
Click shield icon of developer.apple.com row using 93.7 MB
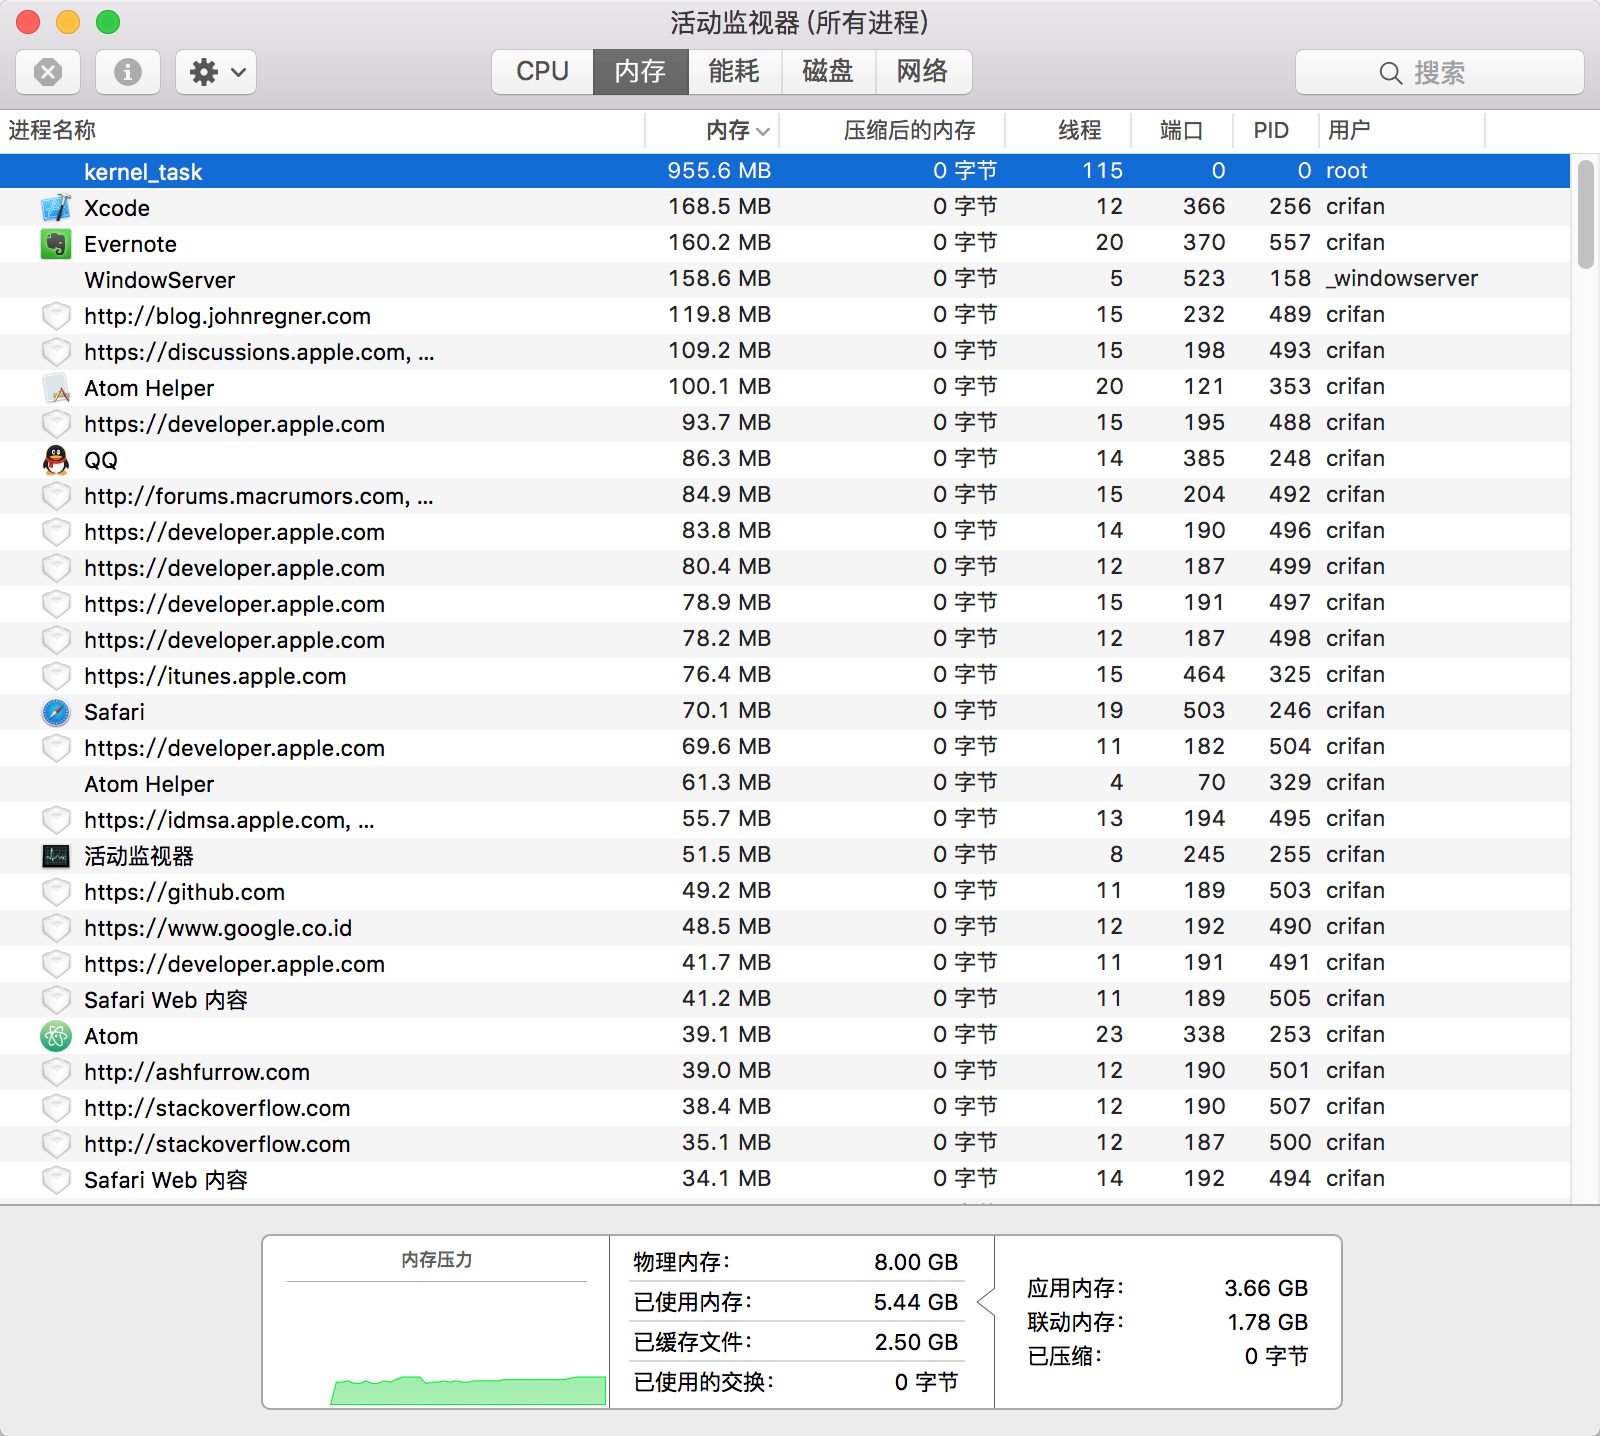tap(56, 424)
